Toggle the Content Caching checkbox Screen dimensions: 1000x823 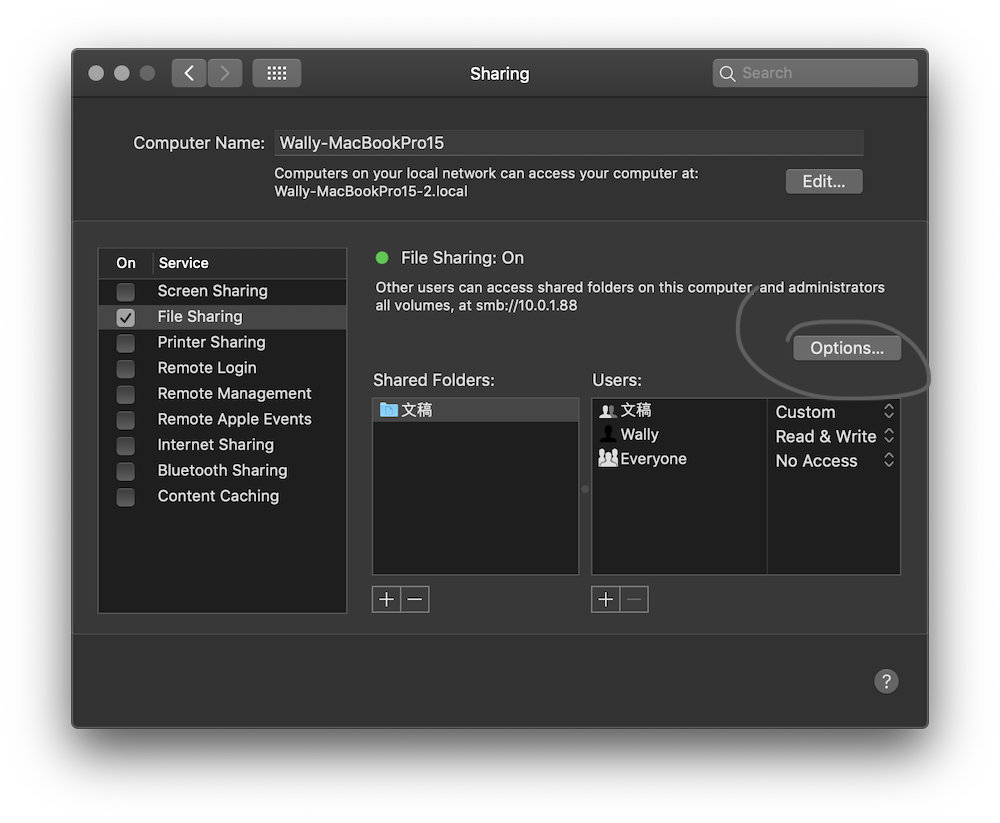tap(126, 497)
